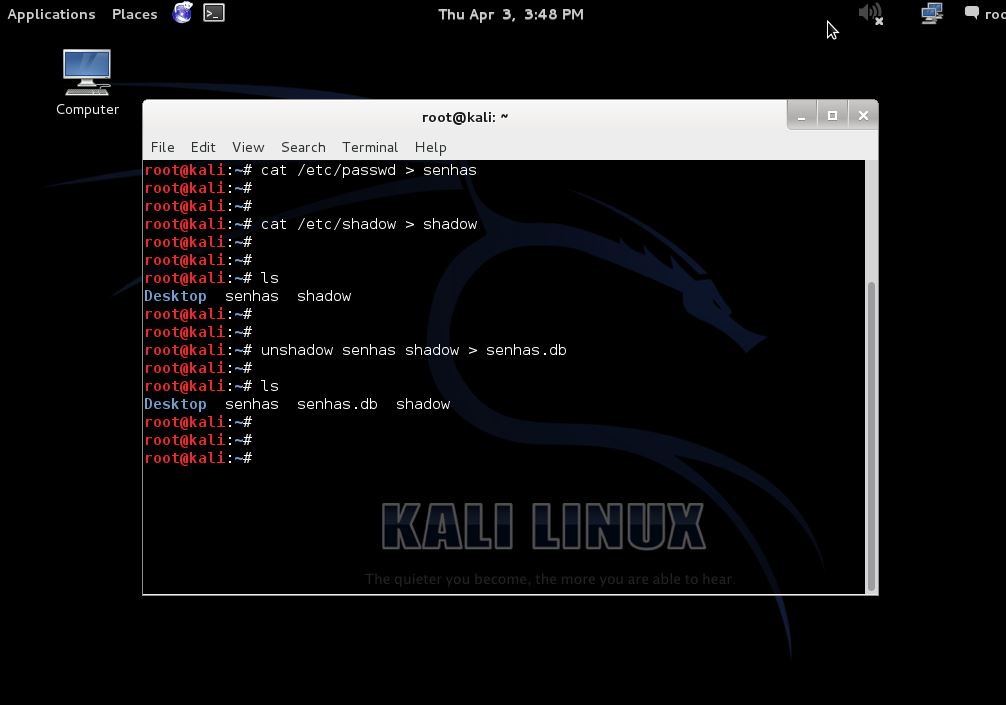Click 'shadow' in the last ls output

tap(423, 404)
